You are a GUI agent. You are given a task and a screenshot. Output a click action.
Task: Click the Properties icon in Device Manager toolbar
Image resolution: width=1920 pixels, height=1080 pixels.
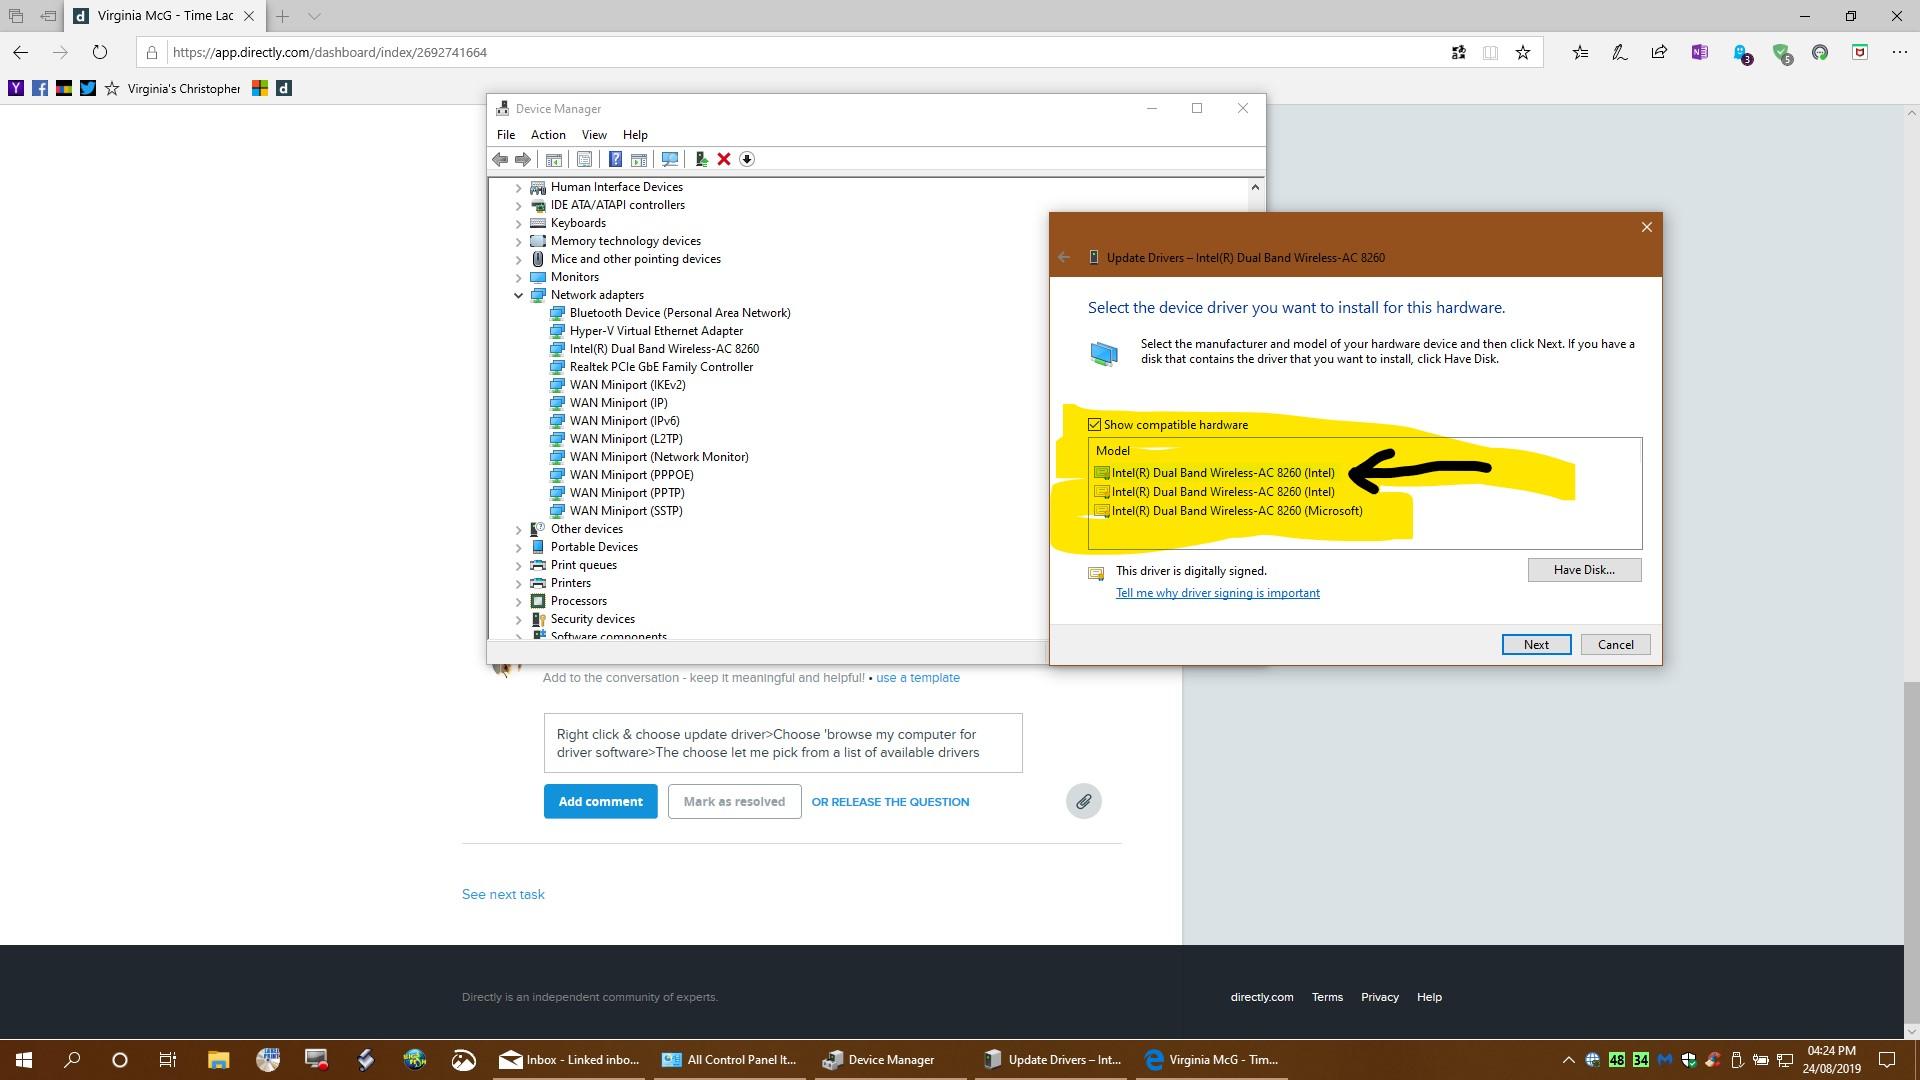pyautogui.click(x=584, y=159)
